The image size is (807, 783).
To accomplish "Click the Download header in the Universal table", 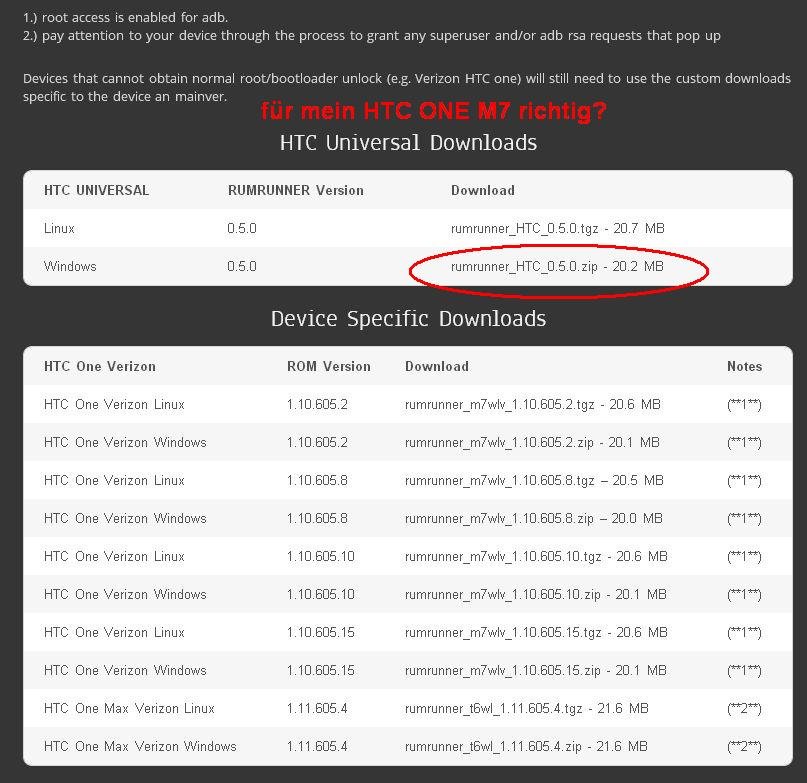I will click(x=483, y=190).
